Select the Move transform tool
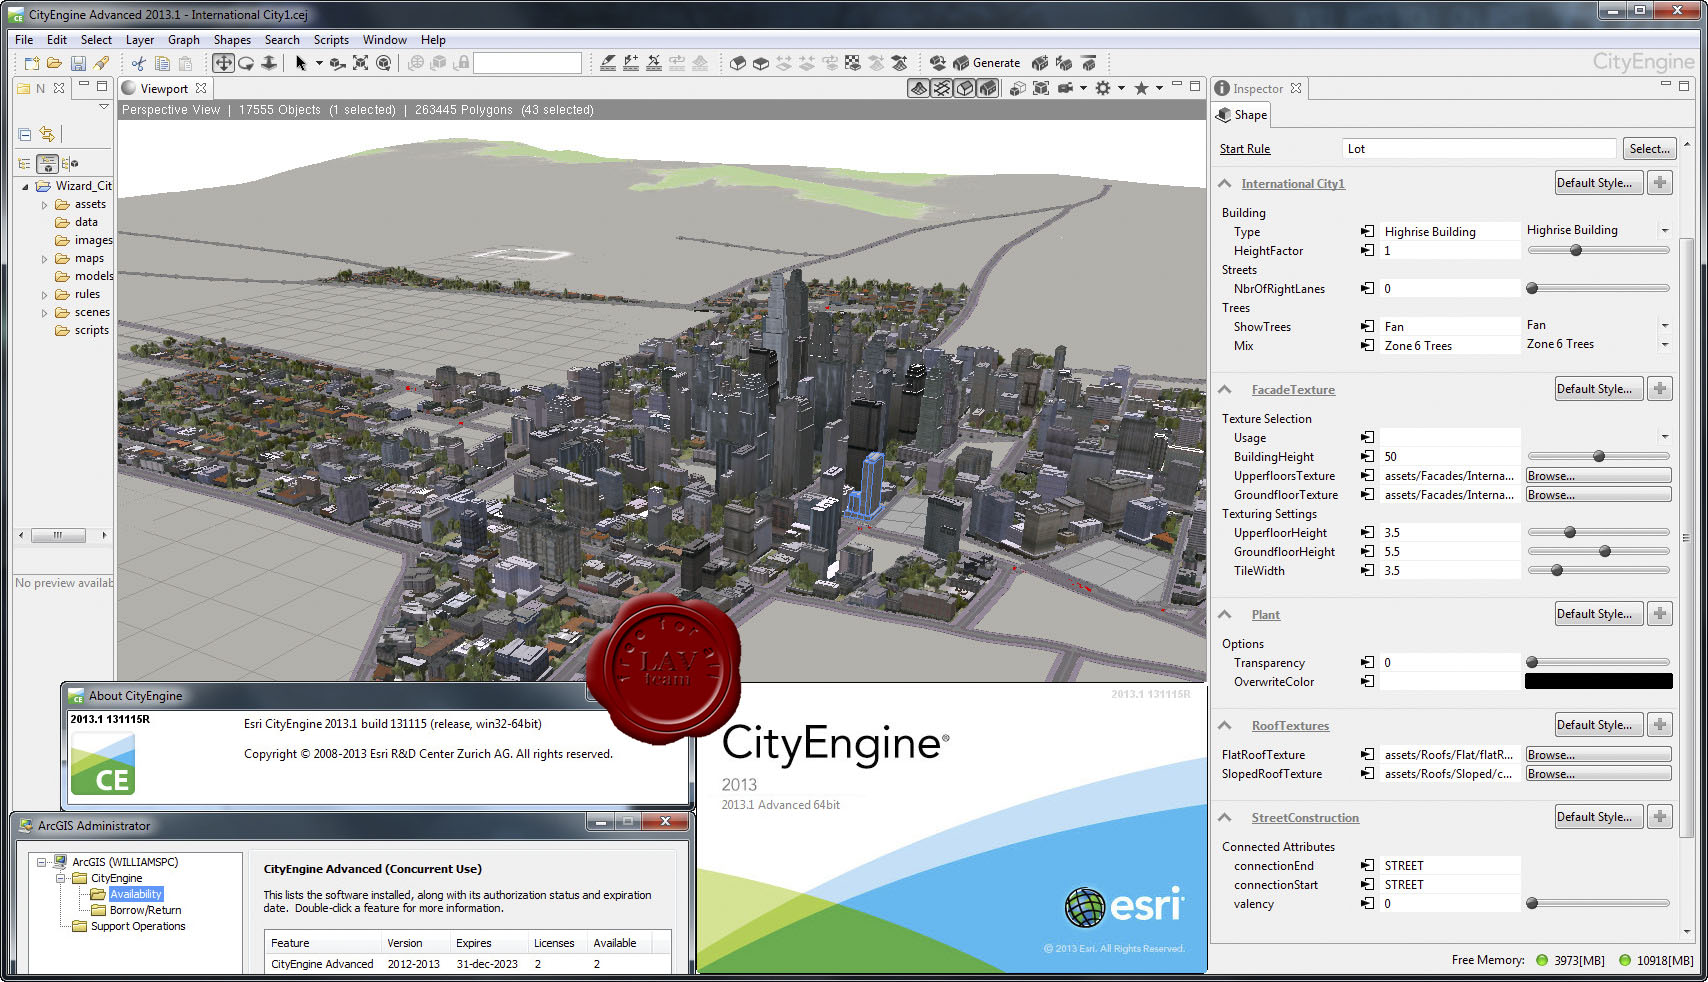Screen dimensions: 1708x982 click(x=337, y=63)
